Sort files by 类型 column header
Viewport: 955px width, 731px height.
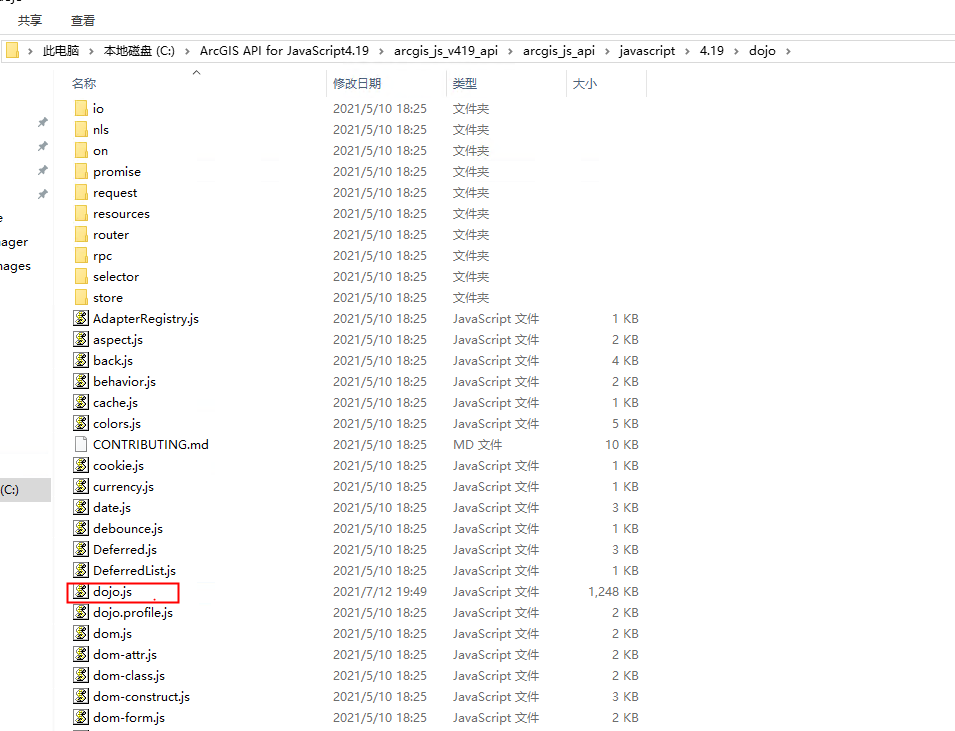tap(465, 83)
